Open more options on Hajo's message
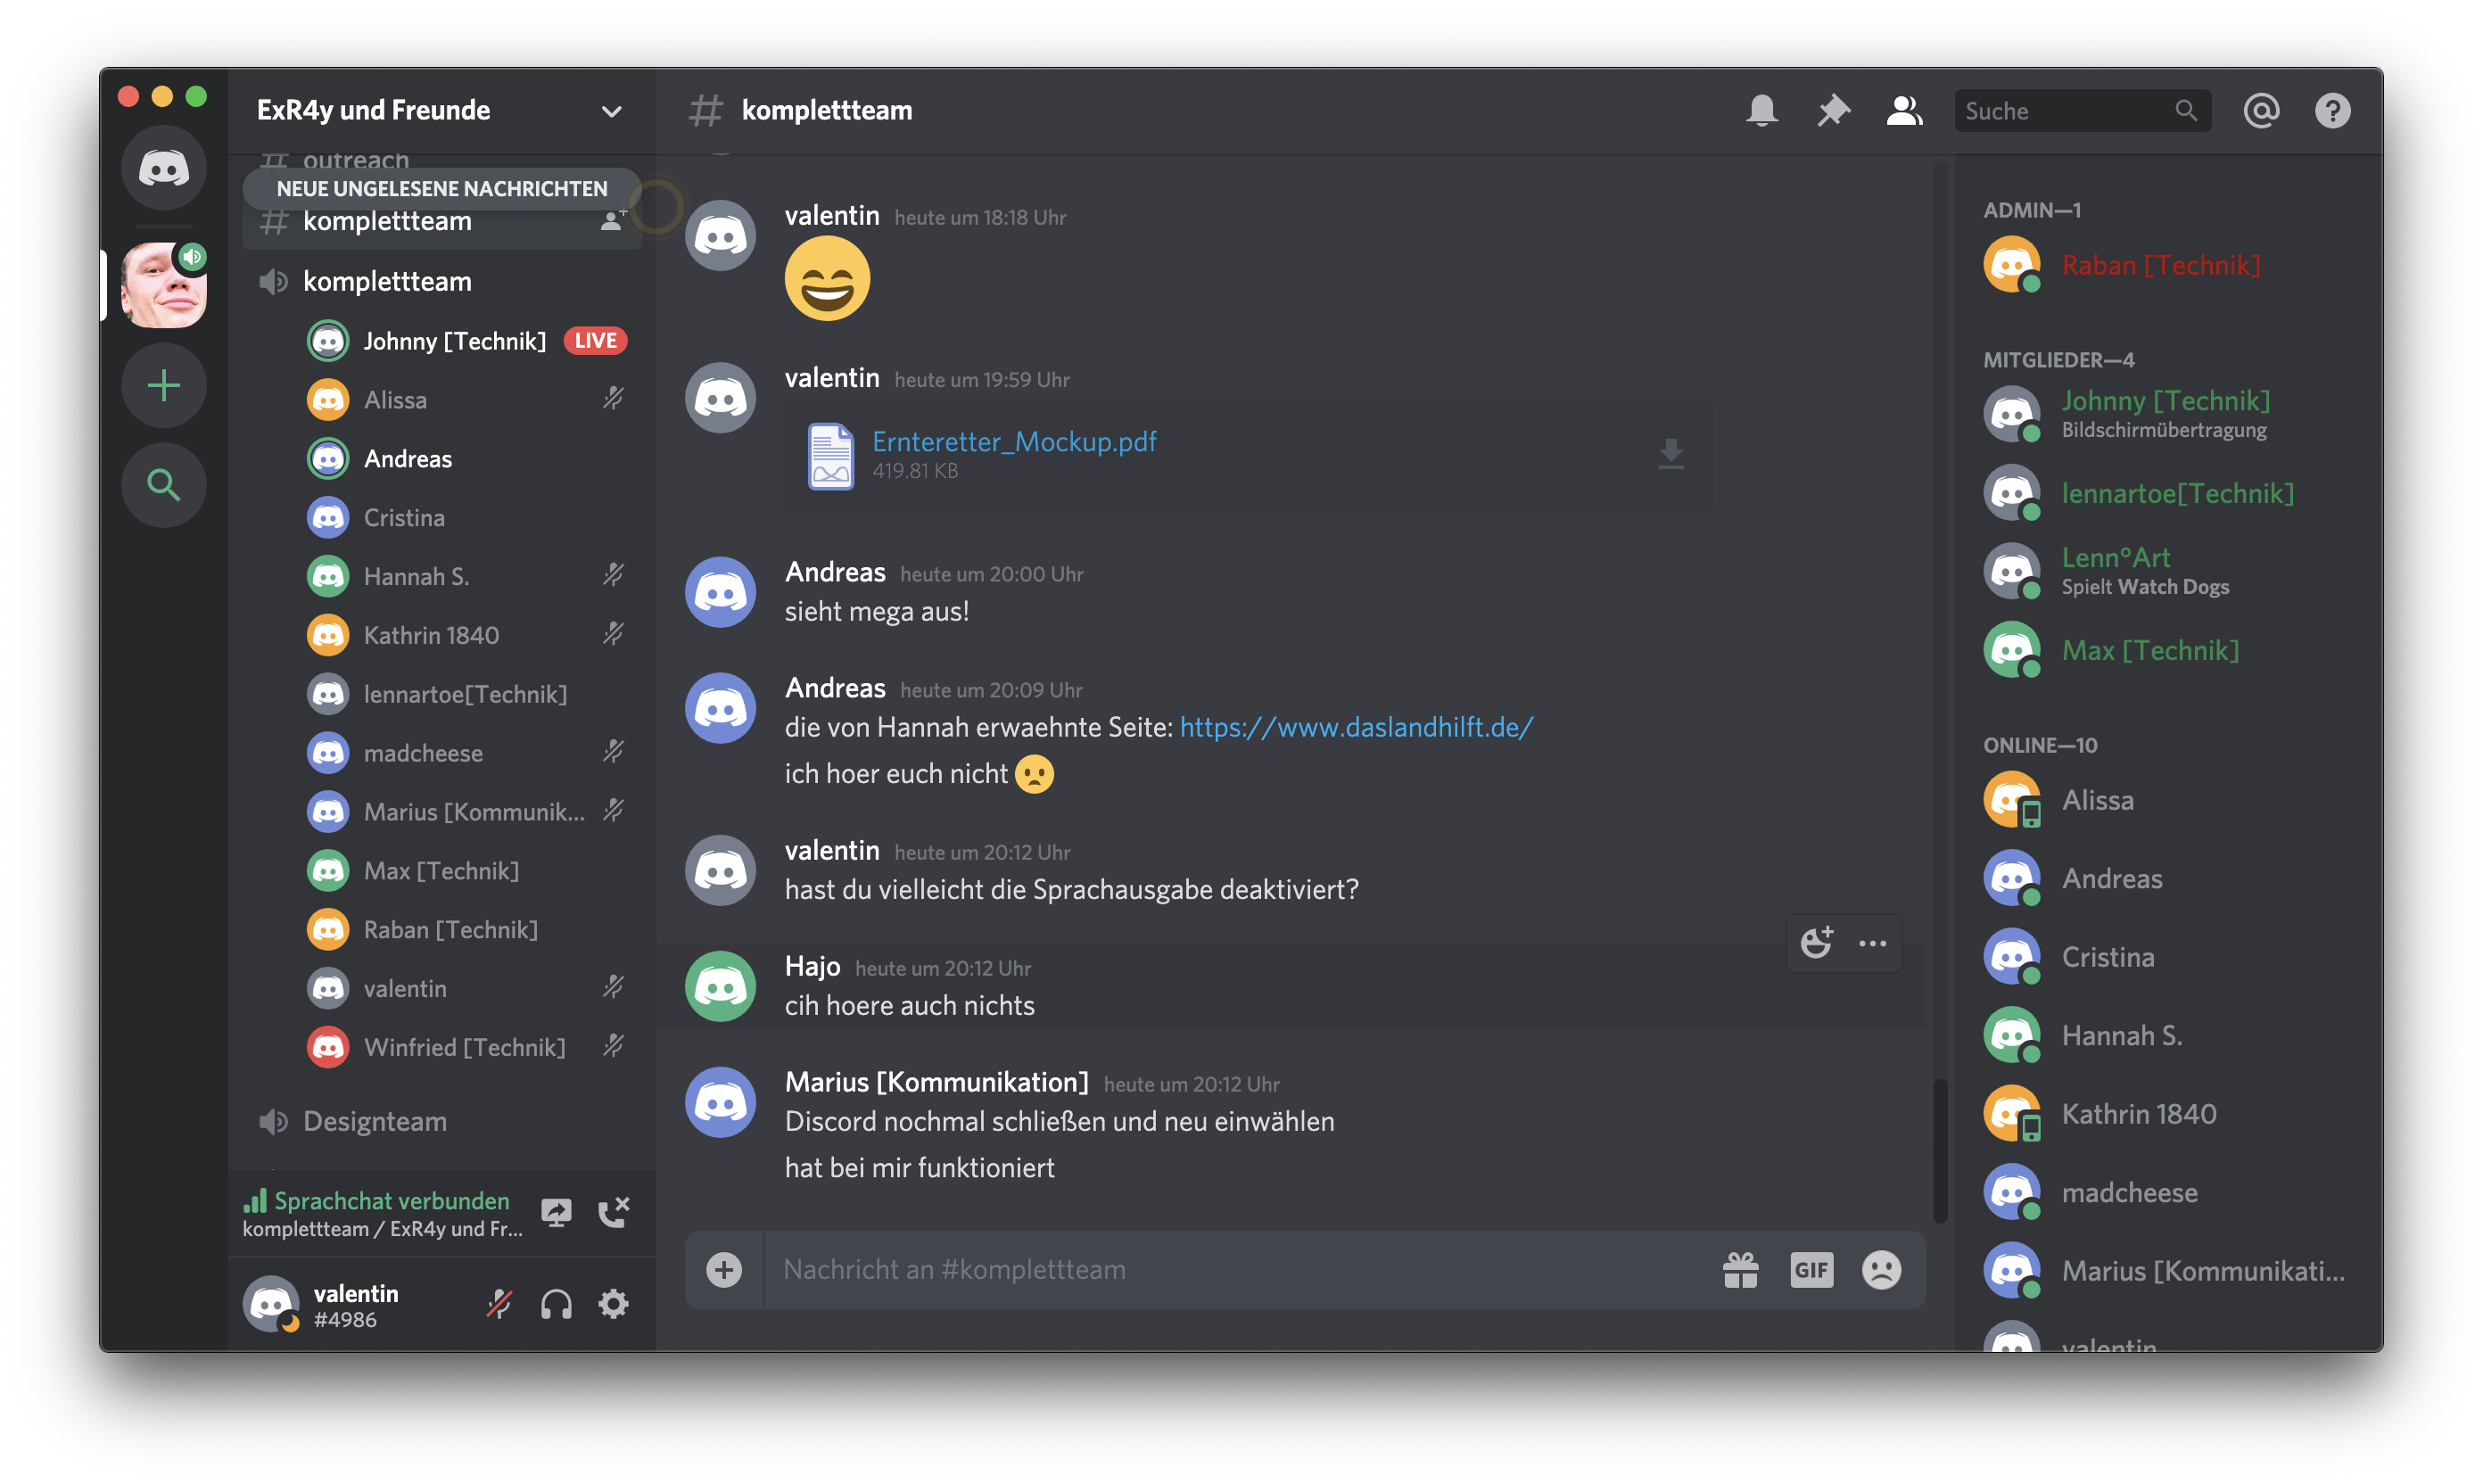The image size is (2483, 1484). coord(1872,943)
